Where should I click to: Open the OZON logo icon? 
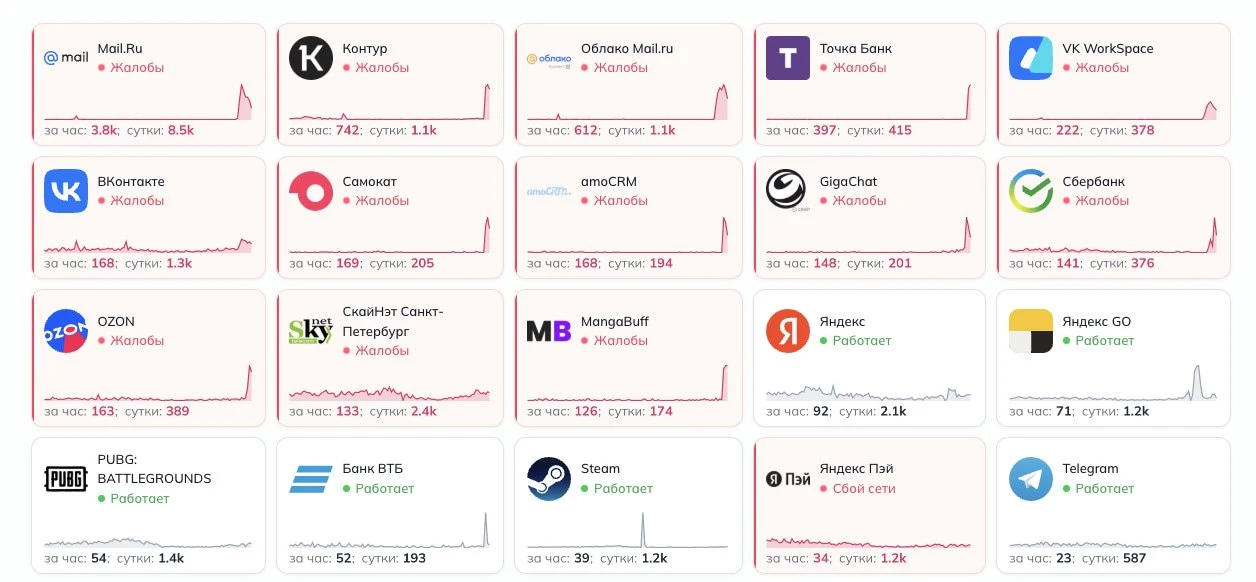pos(66,331)
